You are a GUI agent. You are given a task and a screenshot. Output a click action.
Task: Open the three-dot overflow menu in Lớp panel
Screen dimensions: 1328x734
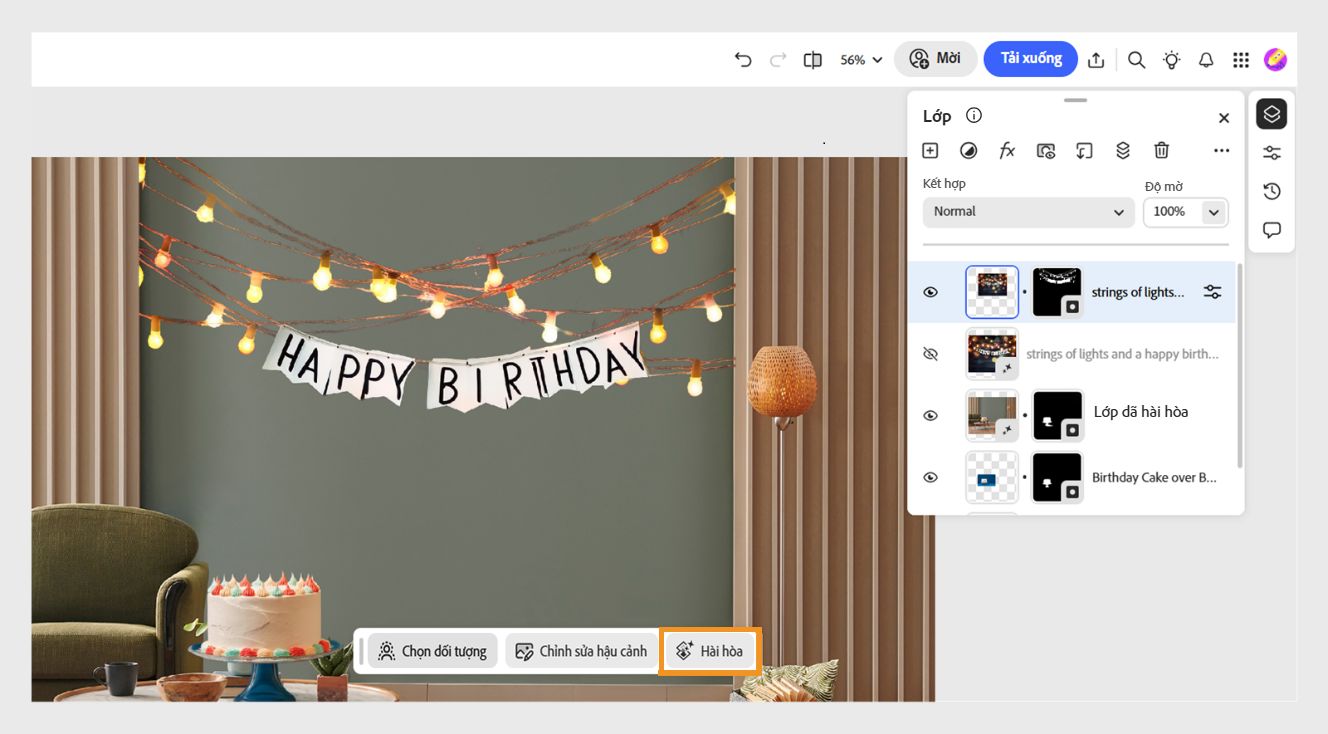point(1221,150)
